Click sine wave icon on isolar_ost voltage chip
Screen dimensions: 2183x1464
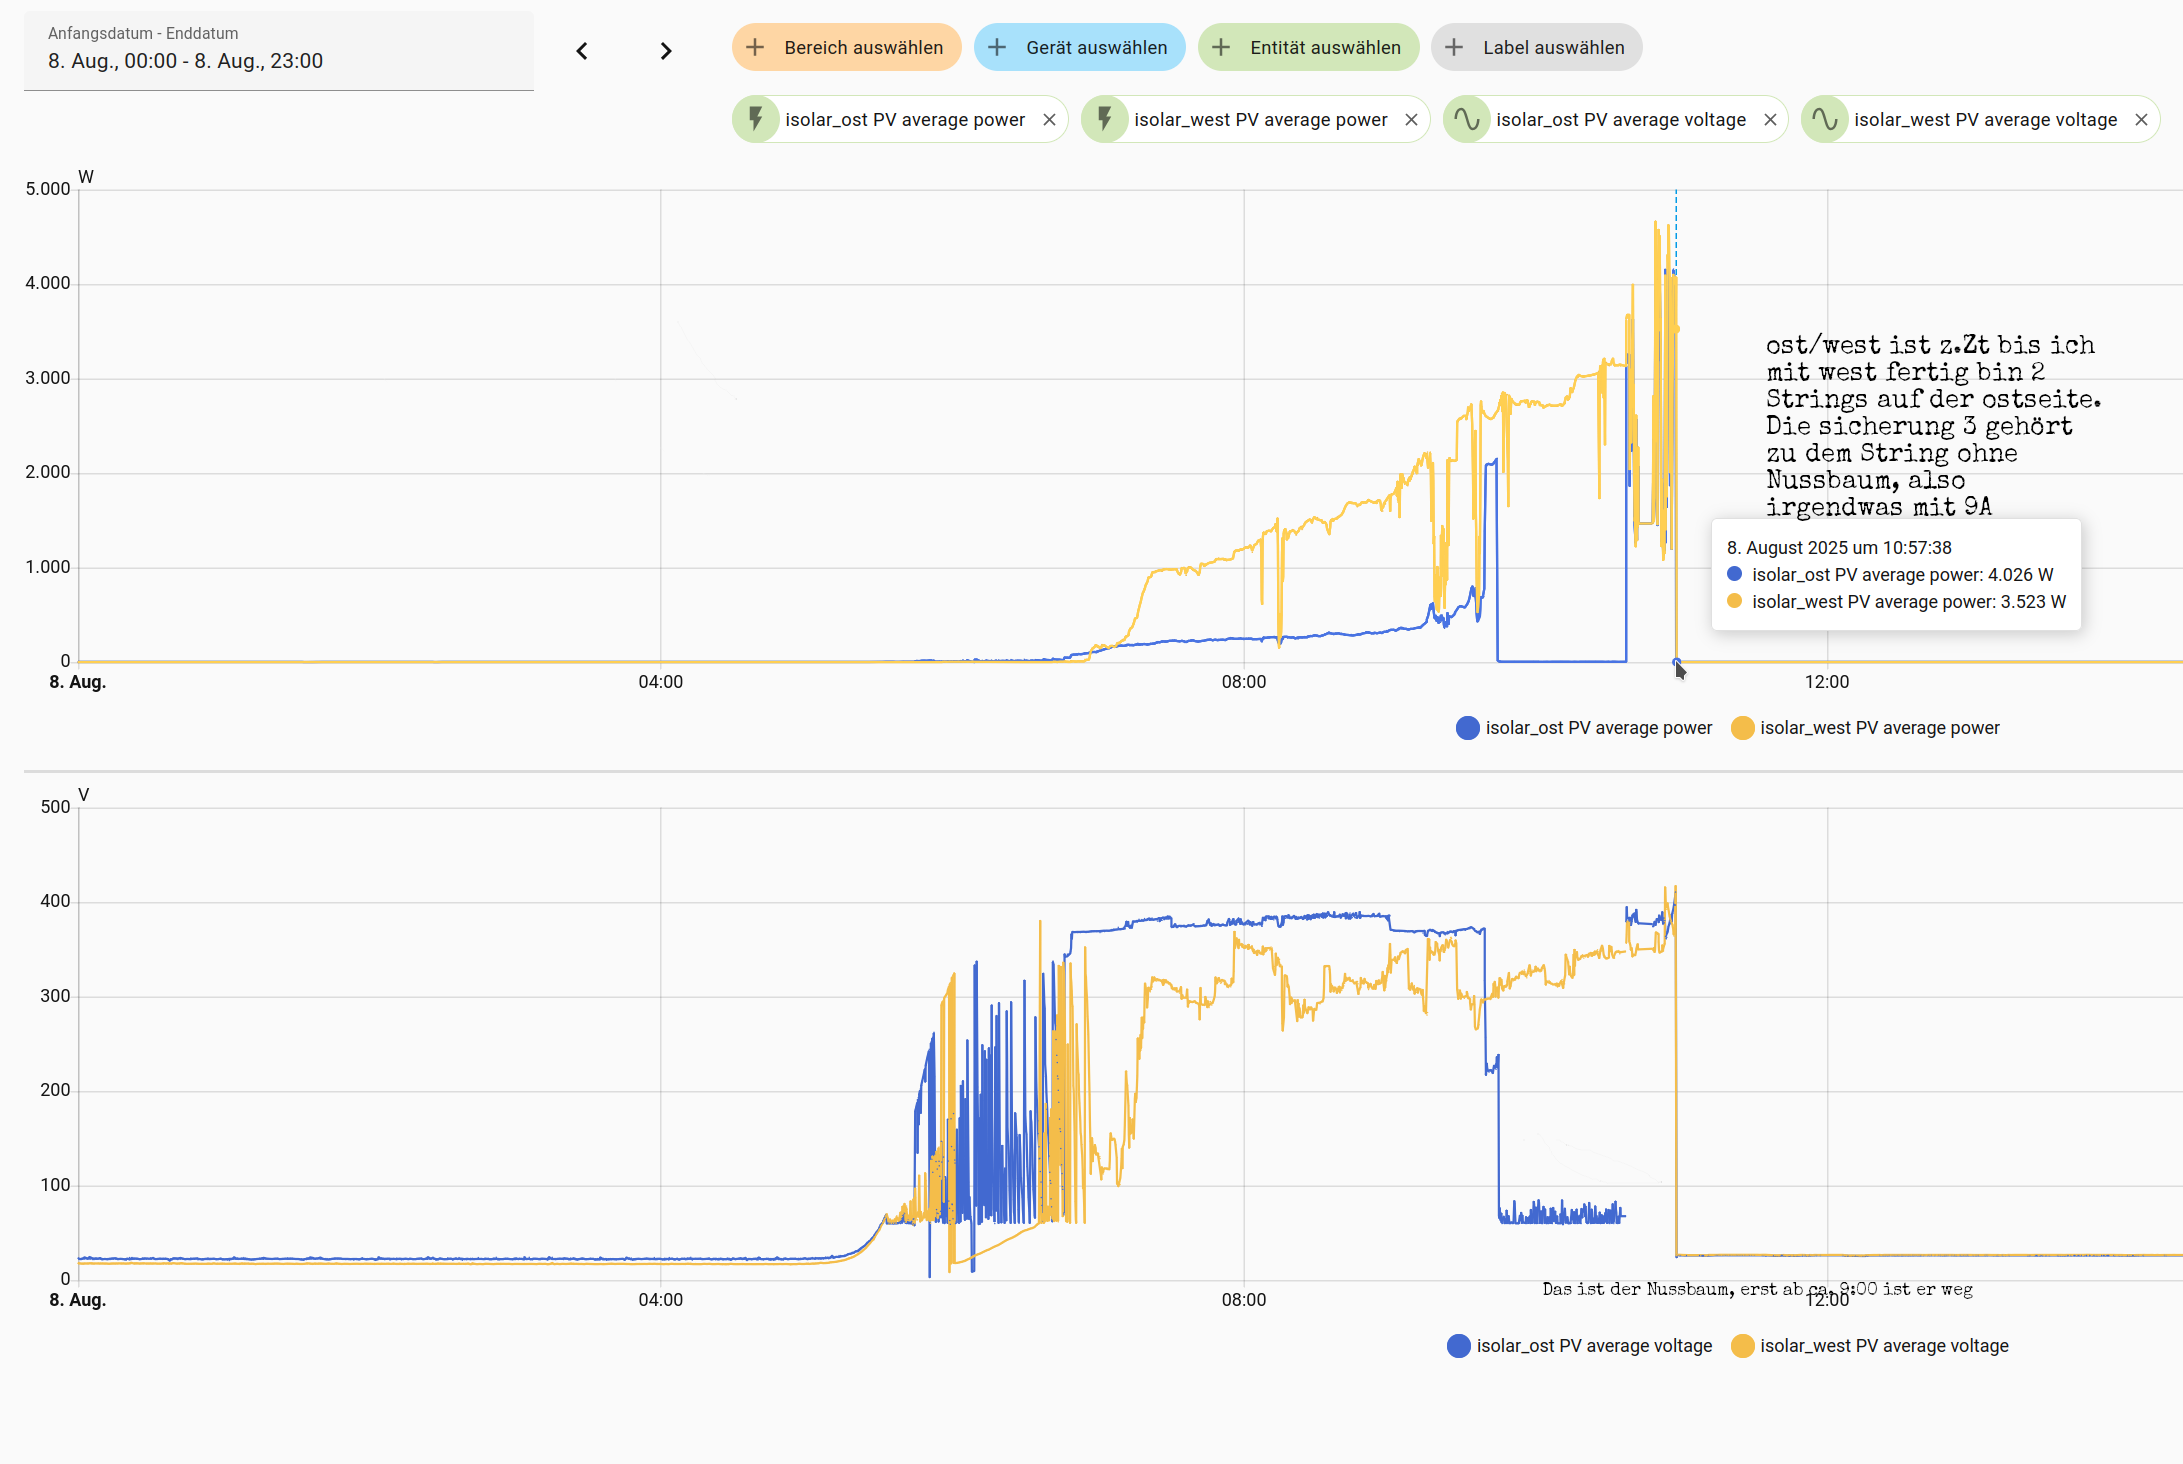click(x=1467, y=120)
